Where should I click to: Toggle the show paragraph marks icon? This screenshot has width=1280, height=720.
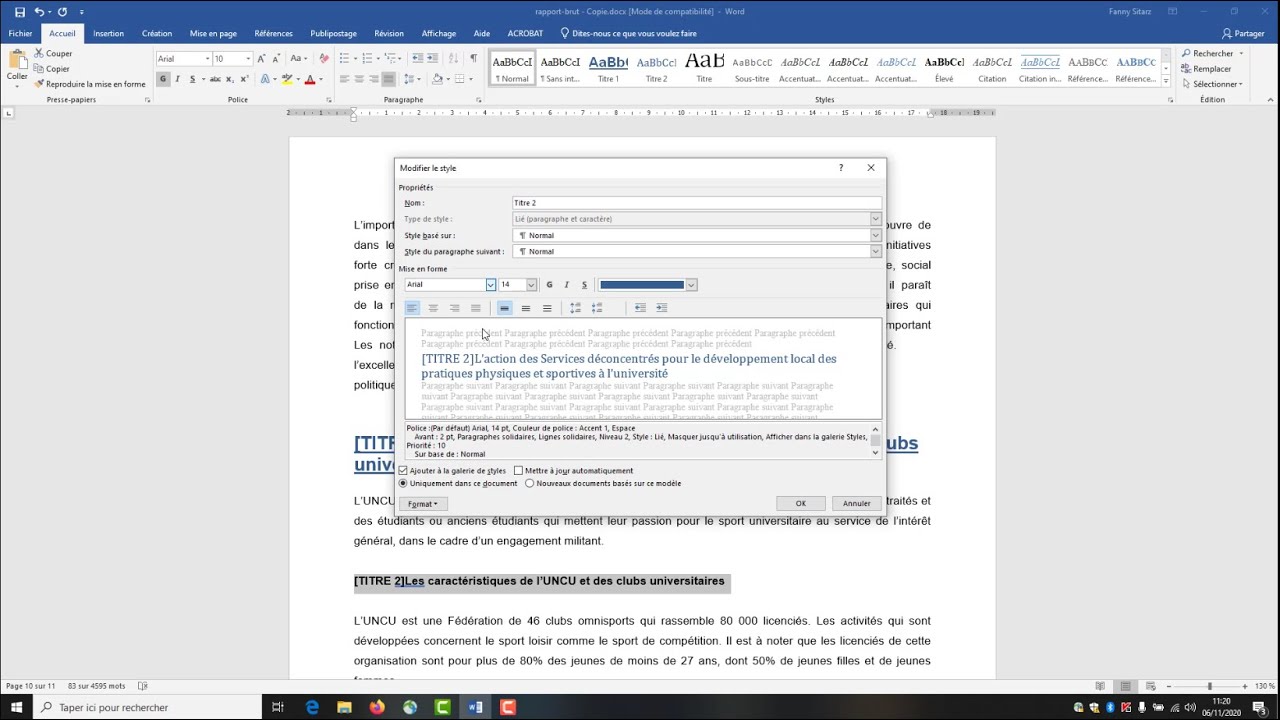click(473, 59)
